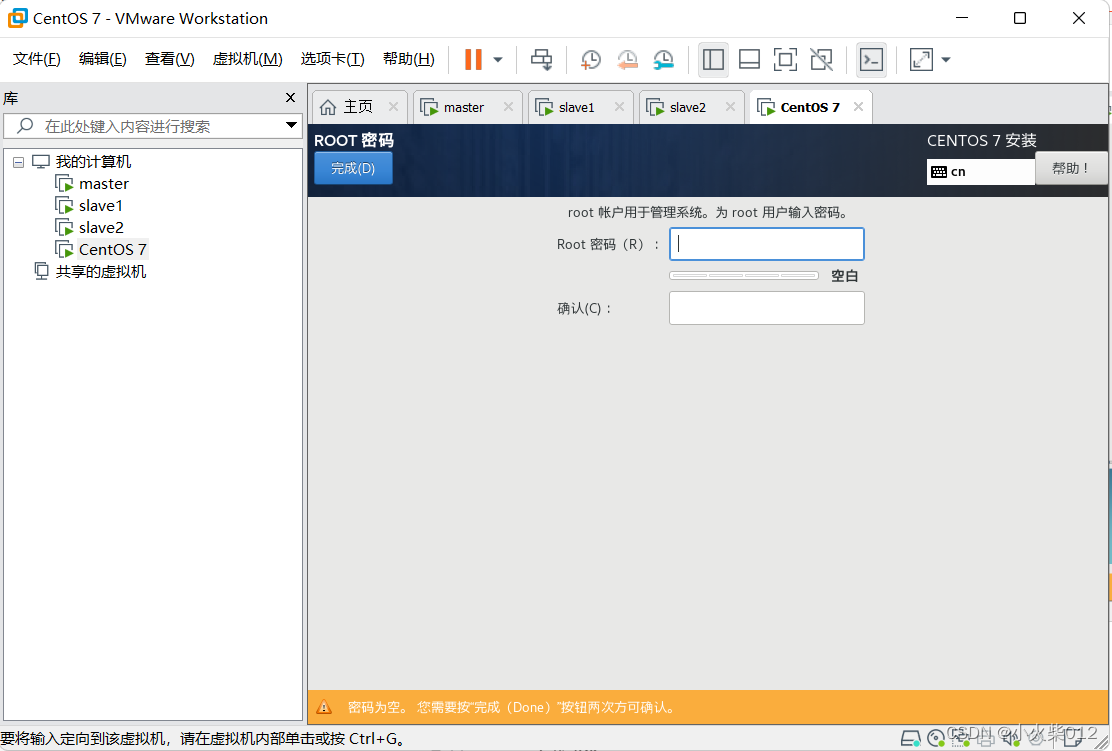Toggle the thumbnail bar view icon
Image resolution: width=1112 pixels, height=751 pixels.
click(749, 60)
